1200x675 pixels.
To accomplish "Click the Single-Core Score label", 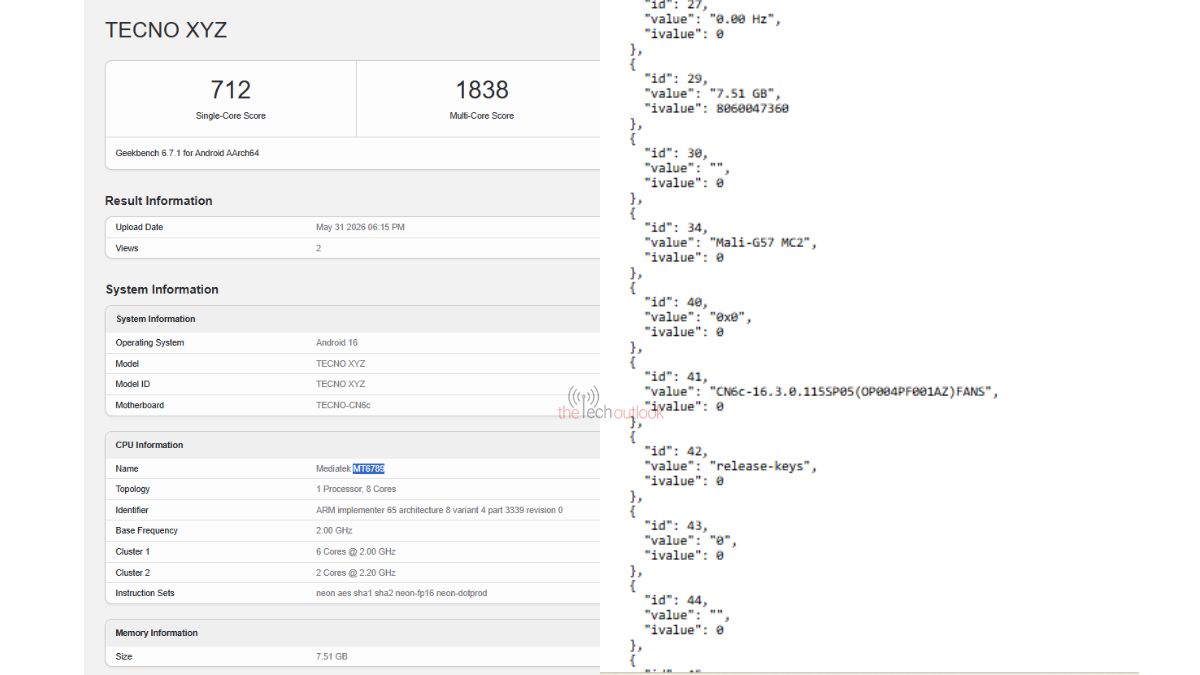I will point(230,116).
